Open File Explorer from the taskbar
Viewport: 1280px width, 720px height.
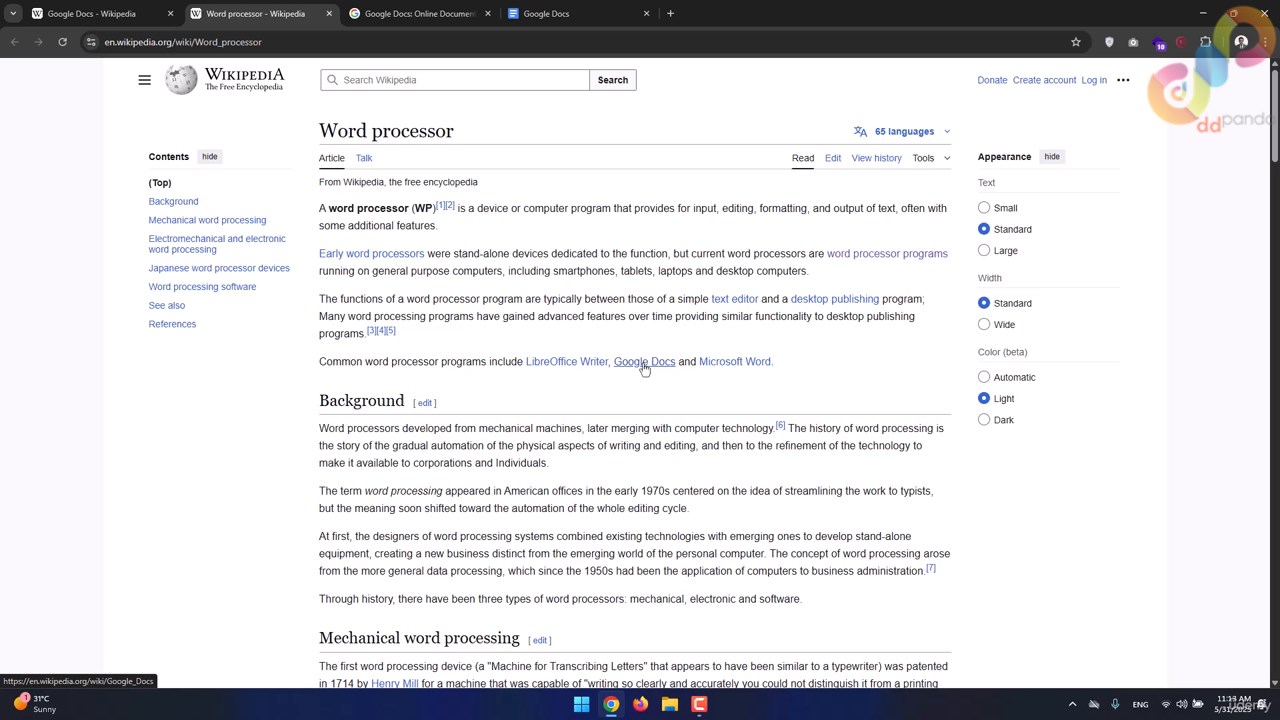click(670, 704)
